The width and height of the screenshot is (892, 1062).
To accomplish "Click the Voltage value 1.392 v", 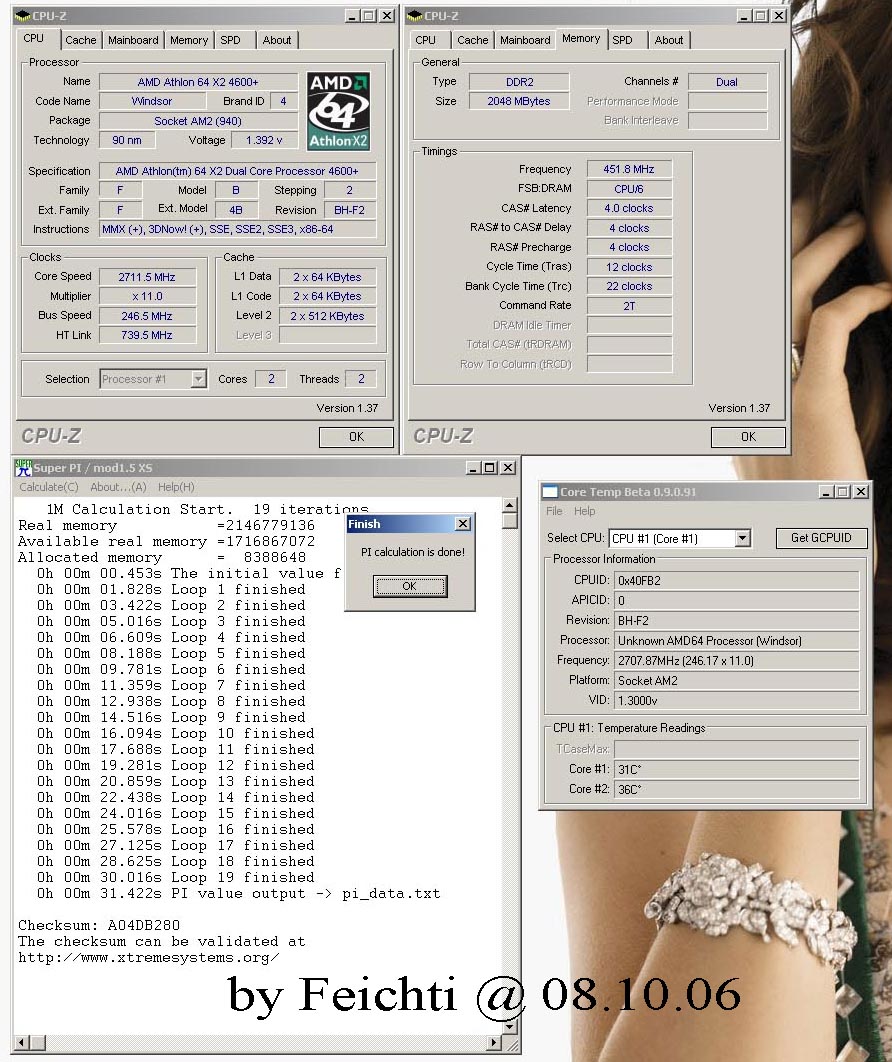I will click(x=264, y=140).
